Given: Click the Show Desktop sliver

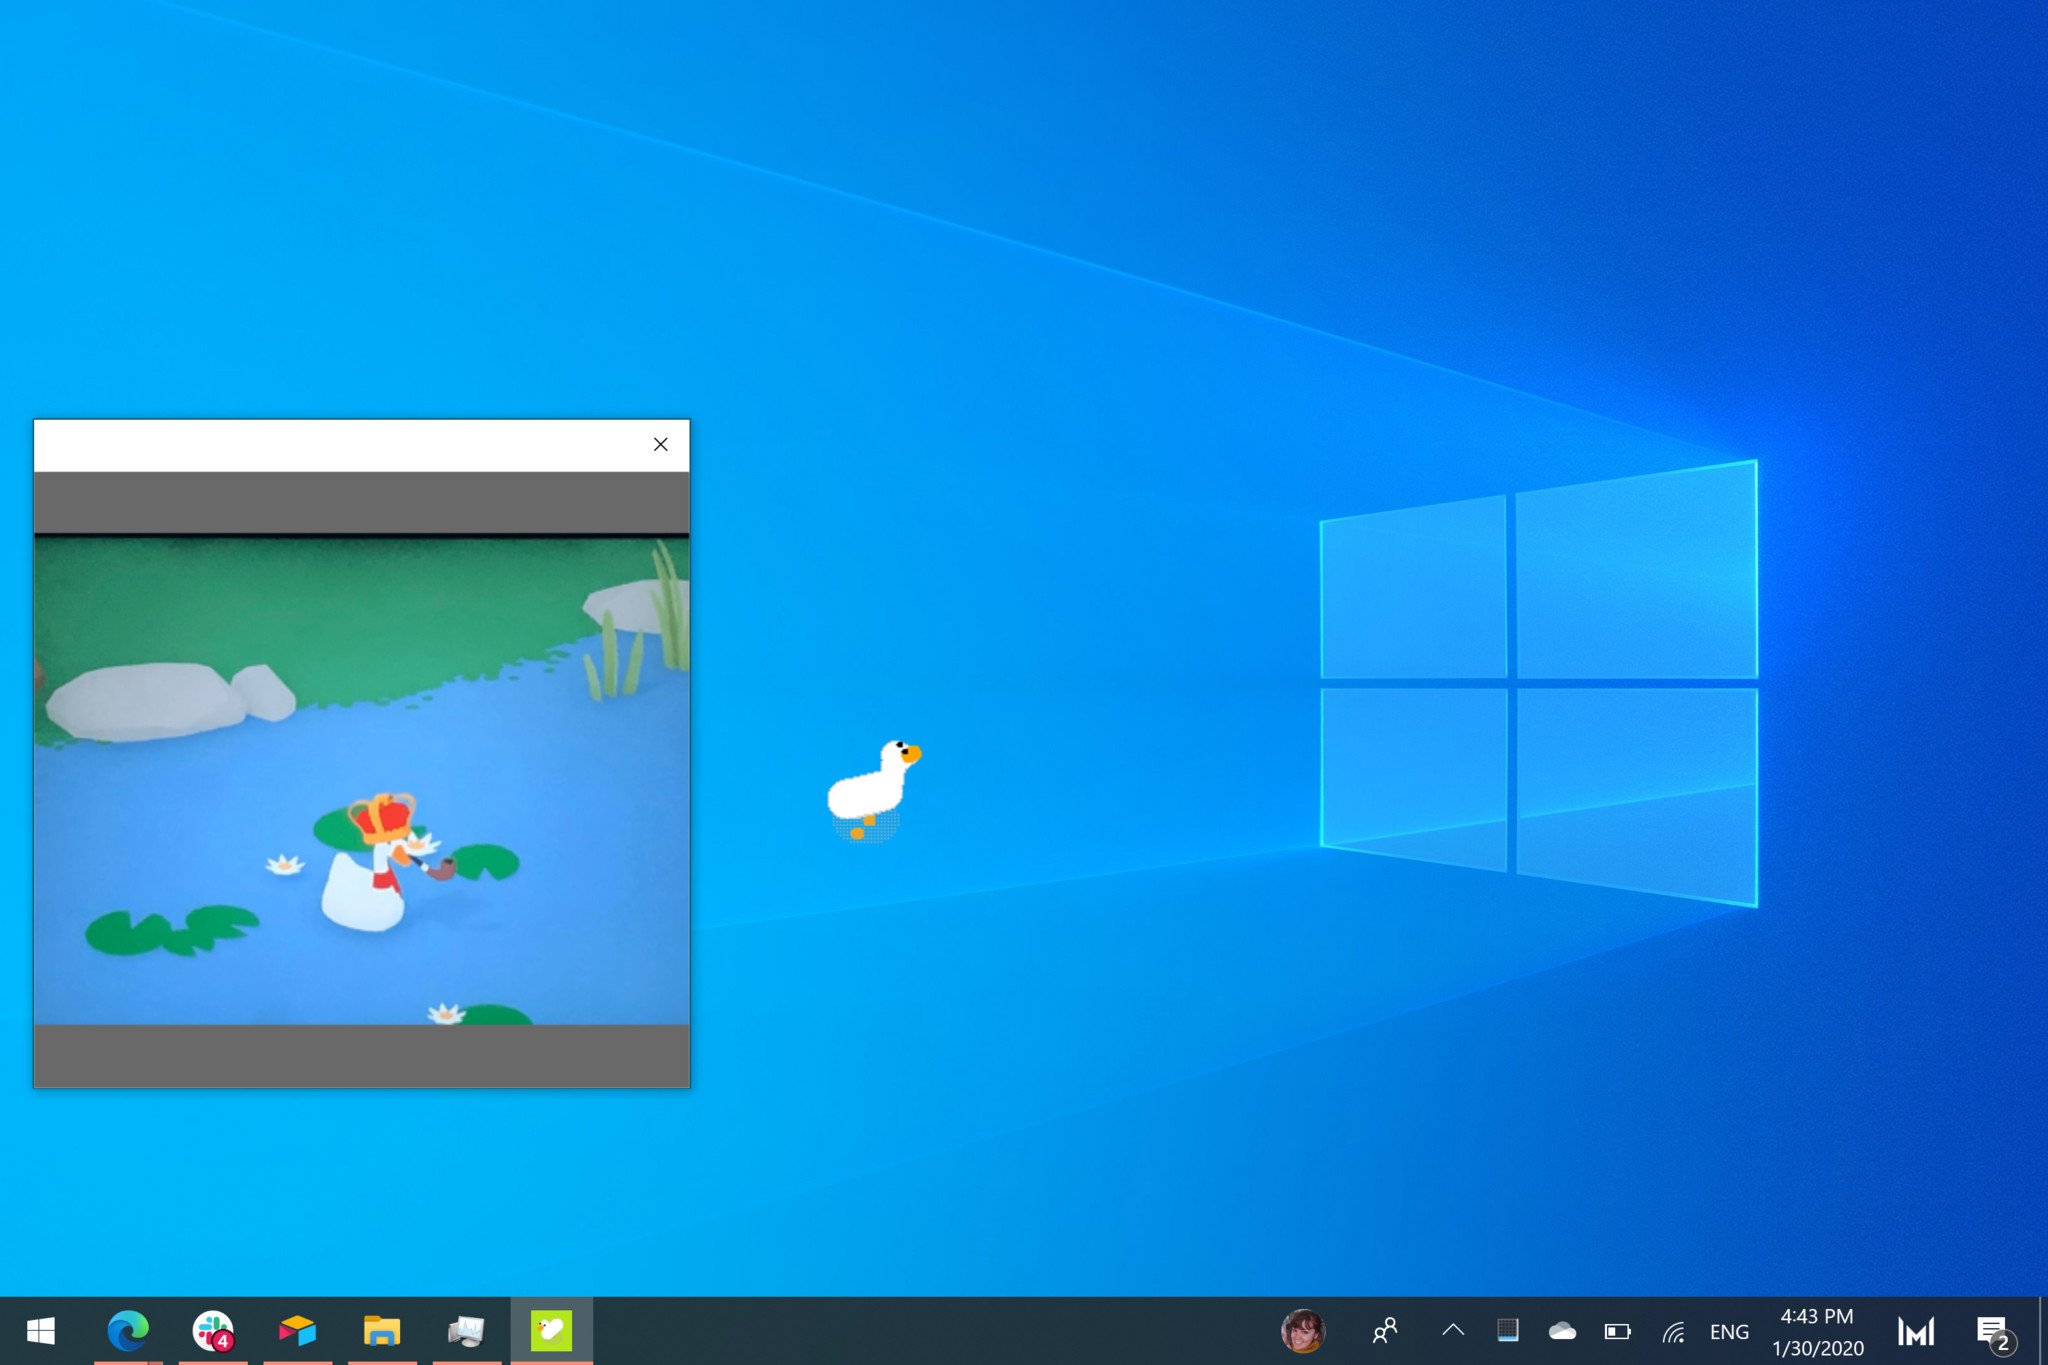Looking at the screenshot, I should (x=2043, y=1331).
